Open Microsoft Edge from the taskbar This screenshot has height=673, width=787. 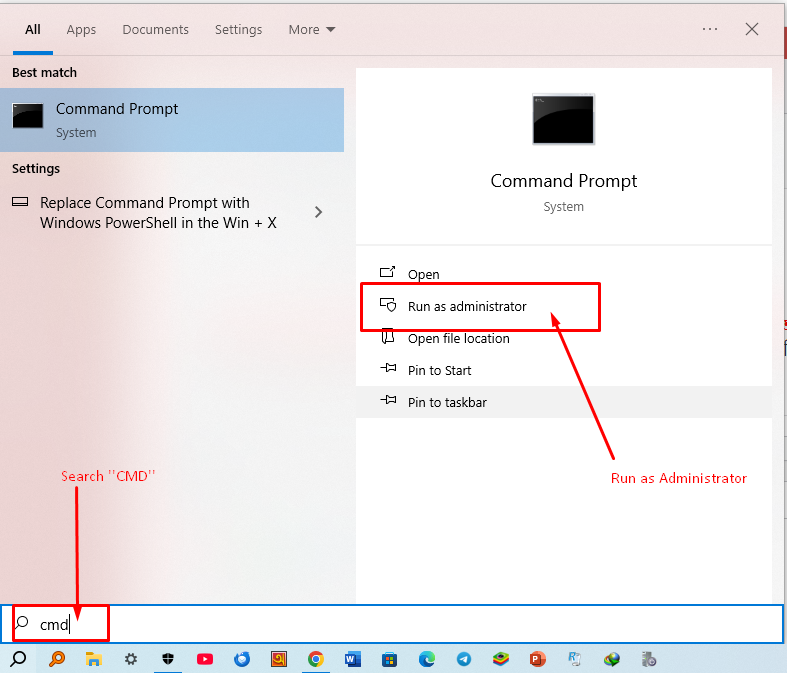[x=427, y=659]
